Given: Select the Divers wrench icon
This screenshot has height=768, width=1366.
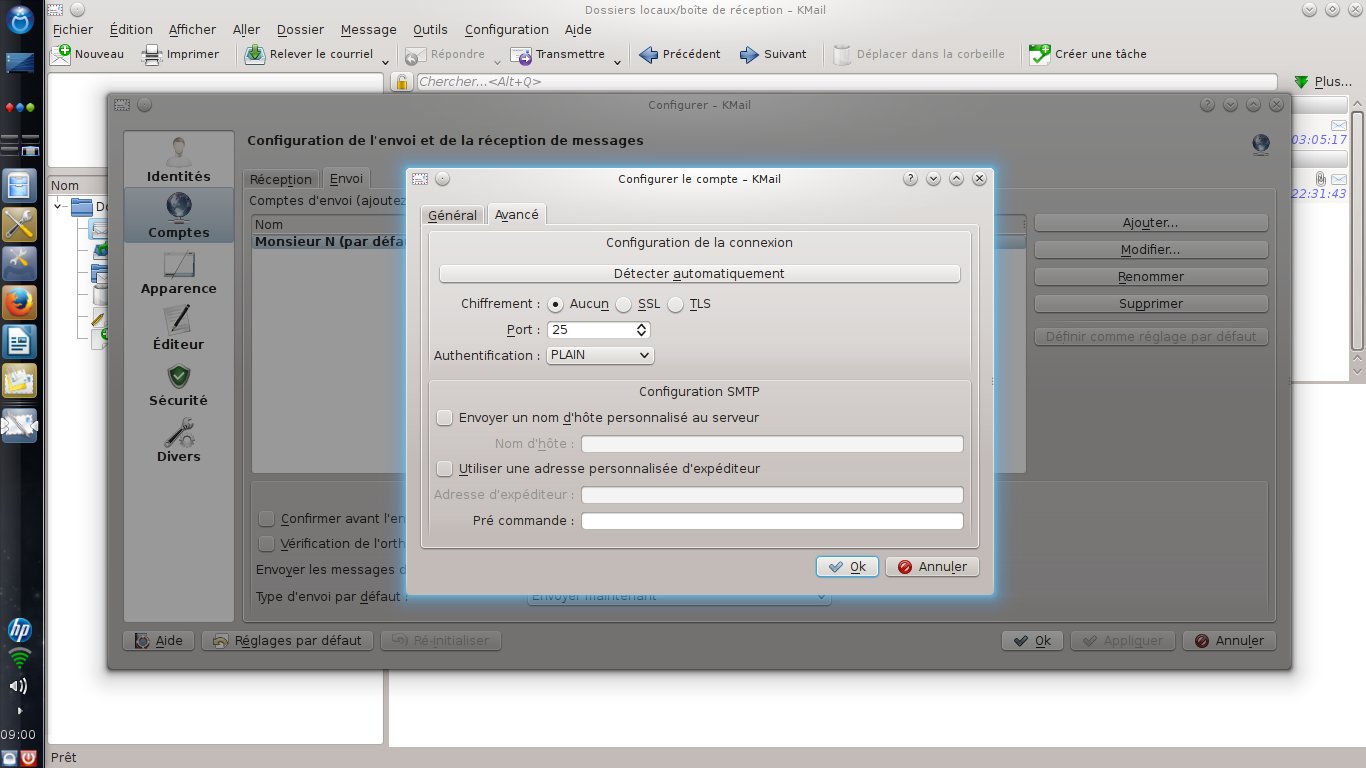Looking at the screenshot, I should (179, 431).
